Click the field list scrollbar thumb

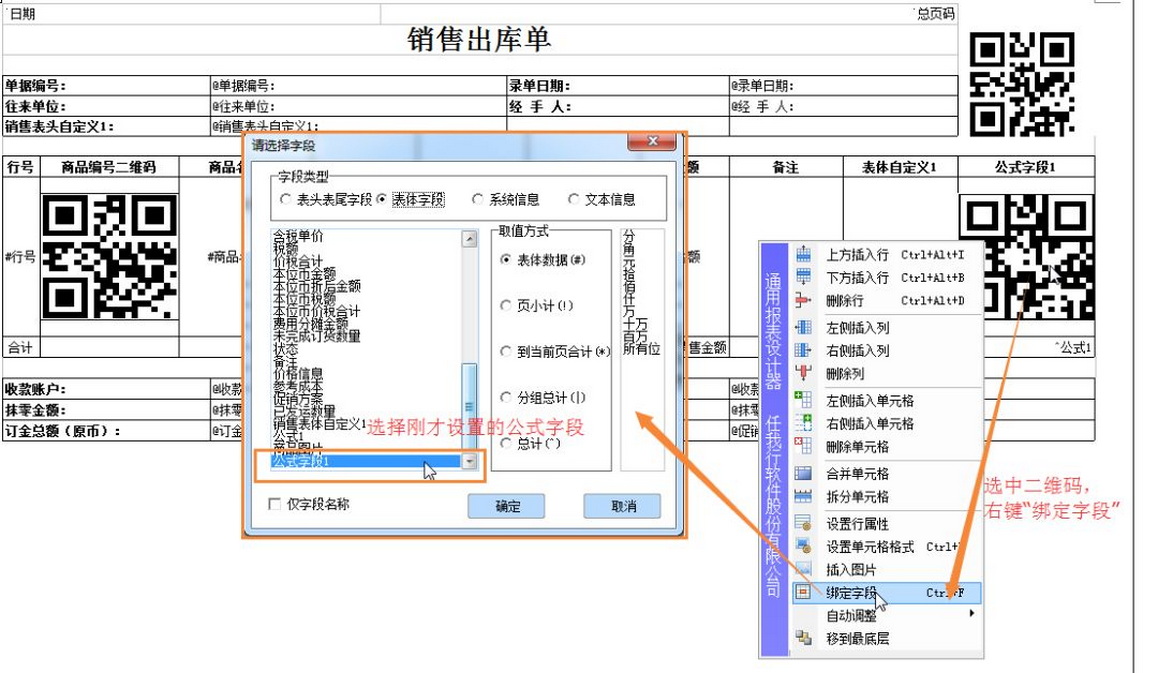[x=469, y=405]
